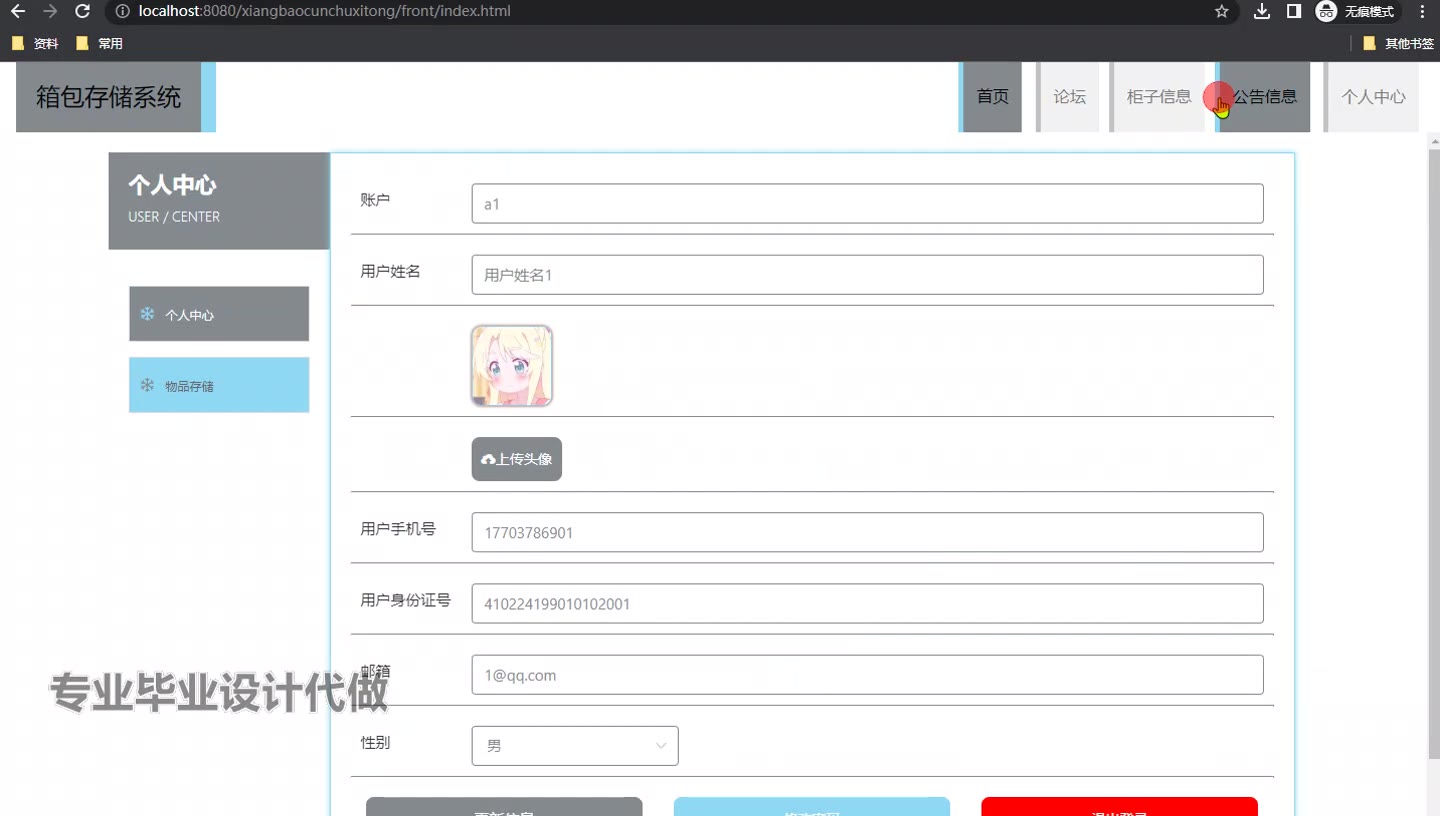
Task: Click the 邮箱 email input field
Action: point(868,675)
